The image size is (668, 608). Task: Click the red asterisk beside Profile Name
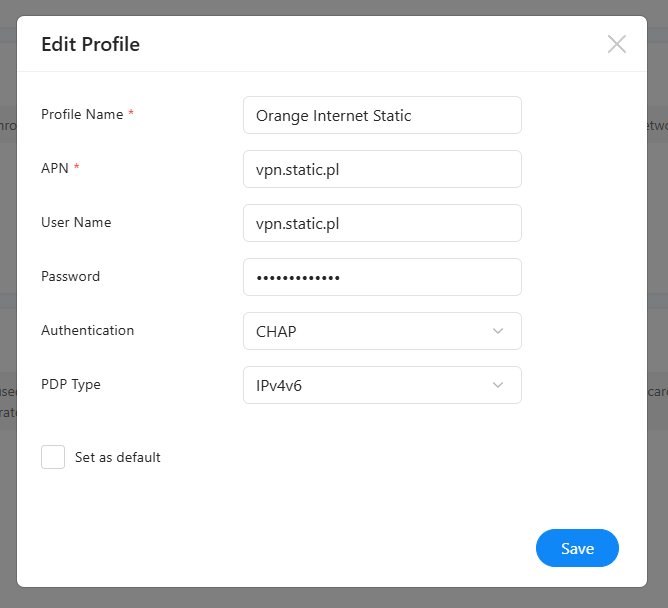point(131,114)
